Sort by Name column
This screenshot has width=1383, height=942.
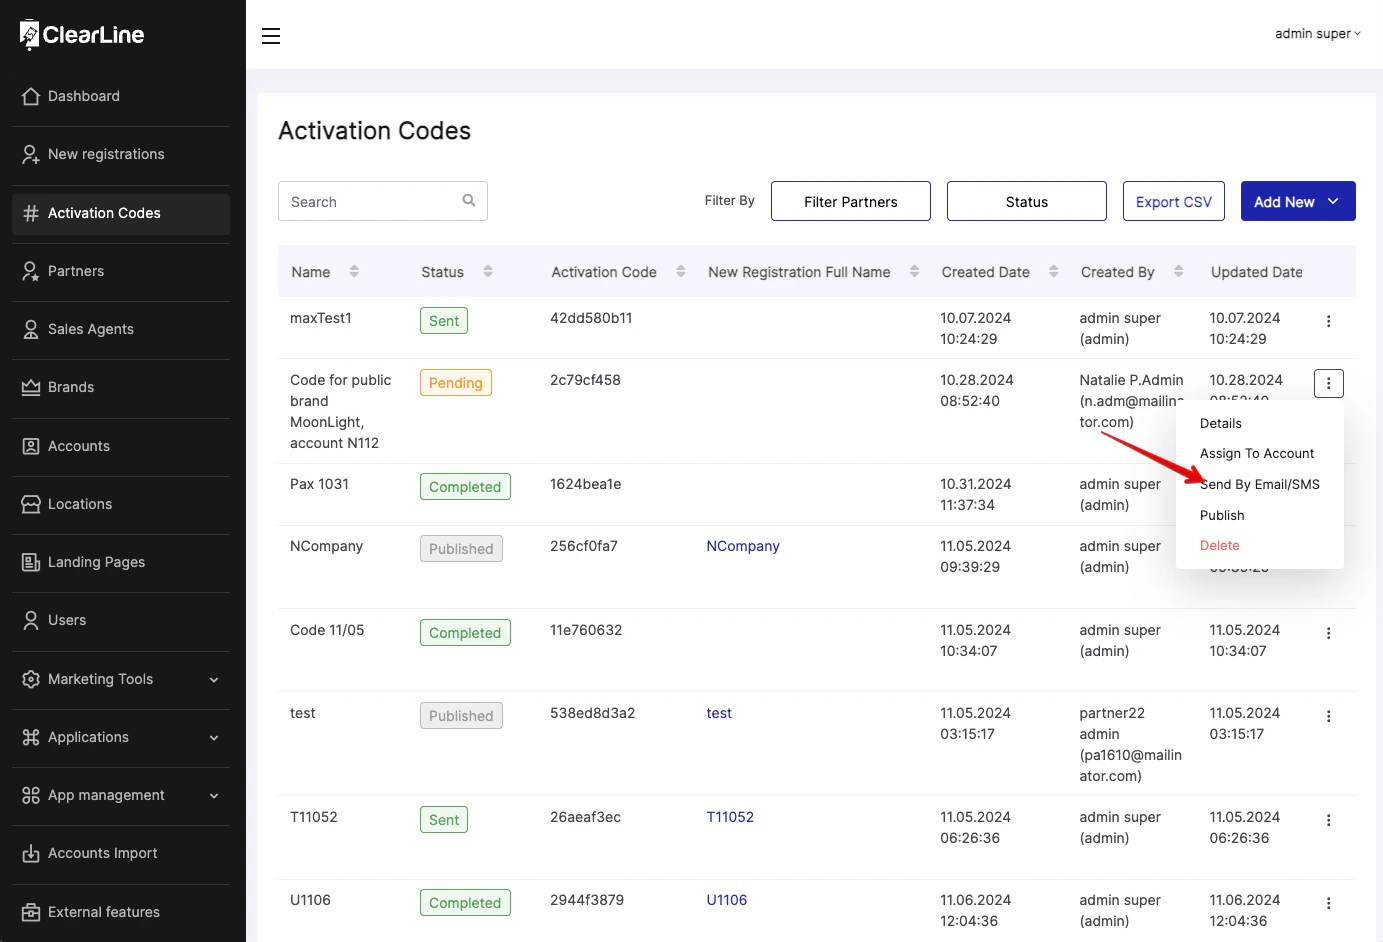(x=354, y=271)
